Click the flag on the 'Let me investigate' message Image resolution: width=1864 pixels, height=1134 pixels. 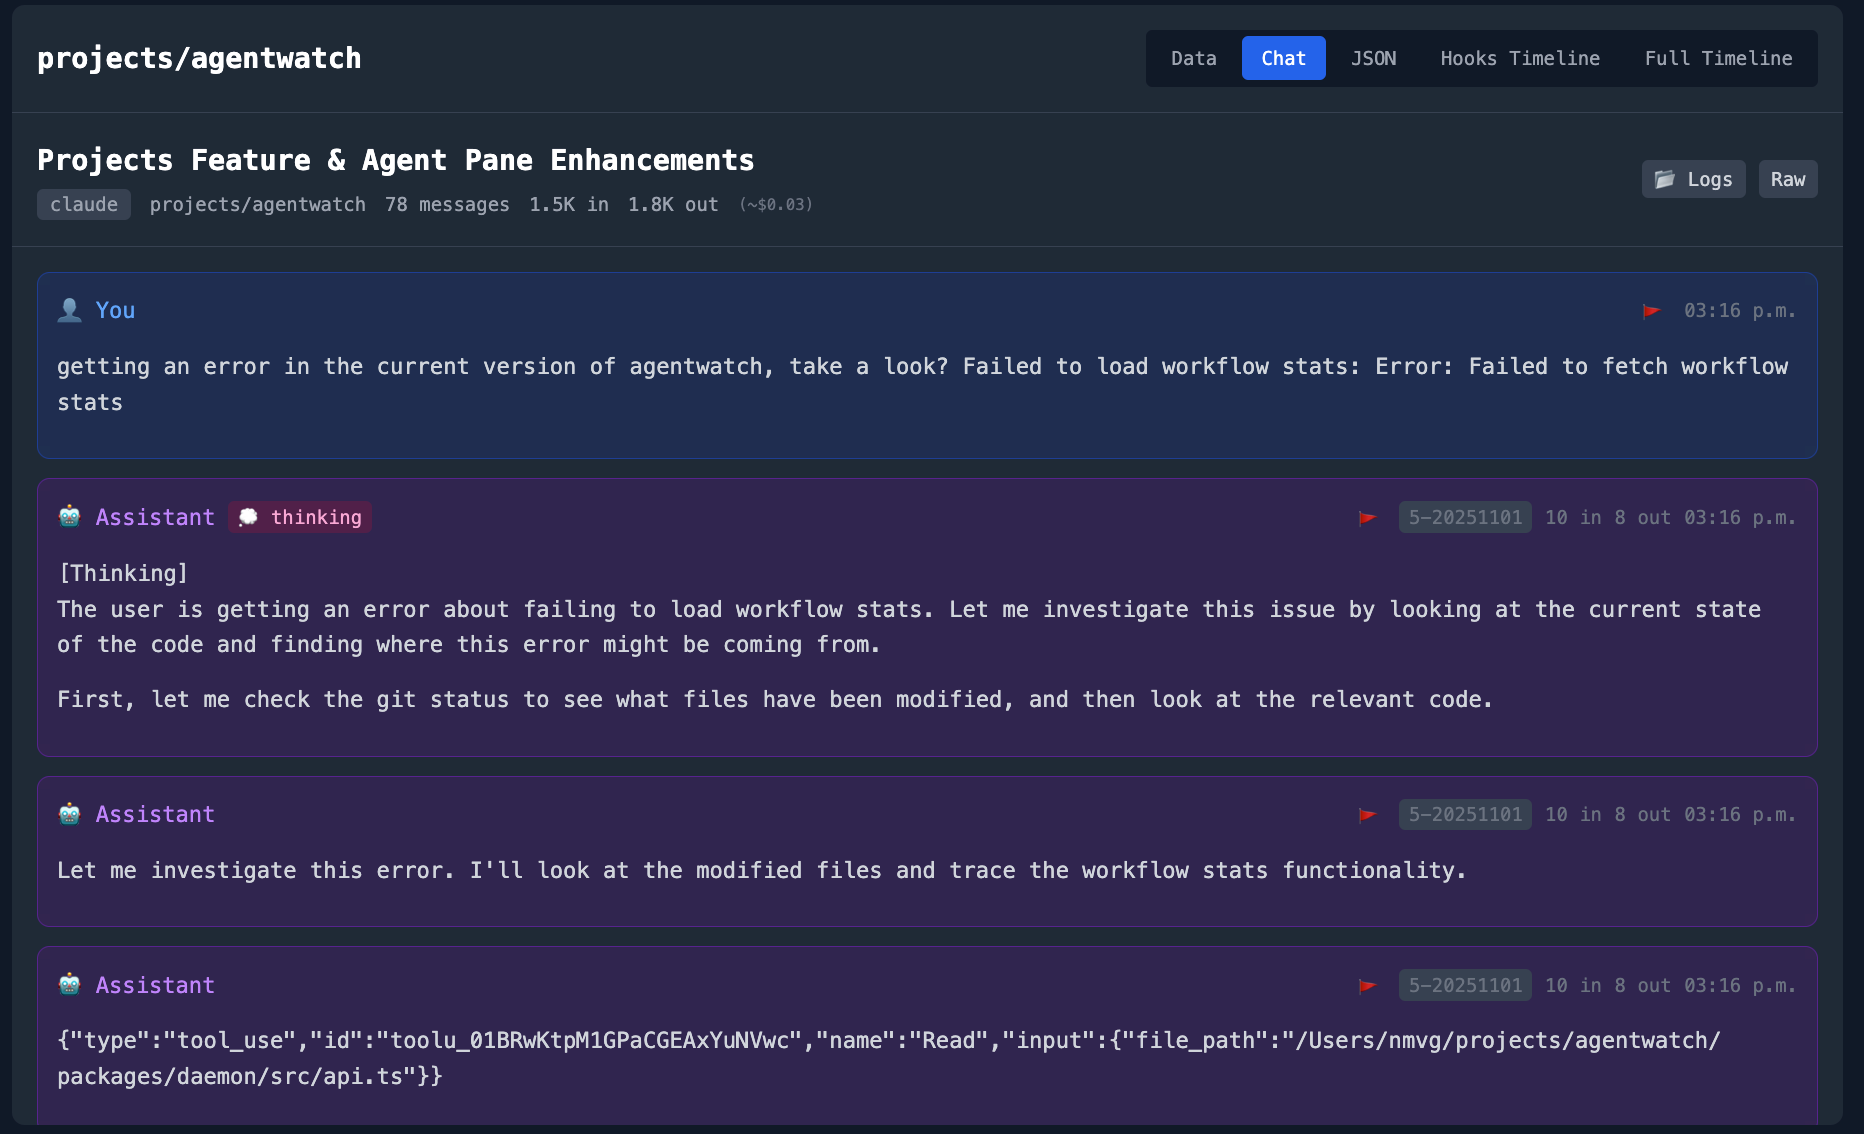coord(1367,815)
